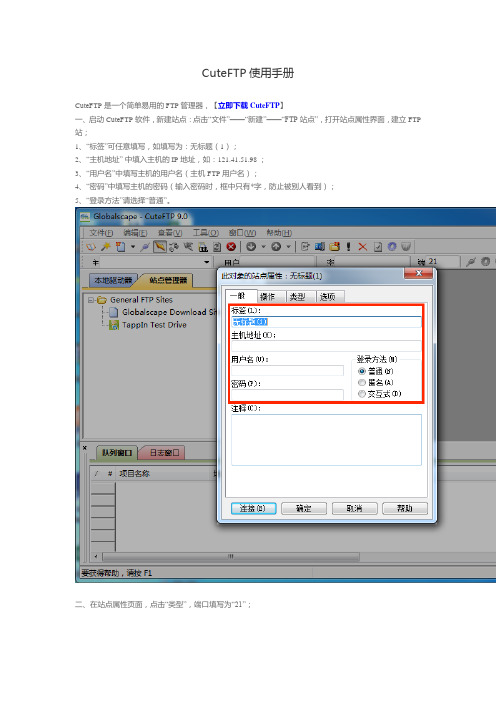Click the 密码 password field
496x702 pixels.
pos(287,394)
